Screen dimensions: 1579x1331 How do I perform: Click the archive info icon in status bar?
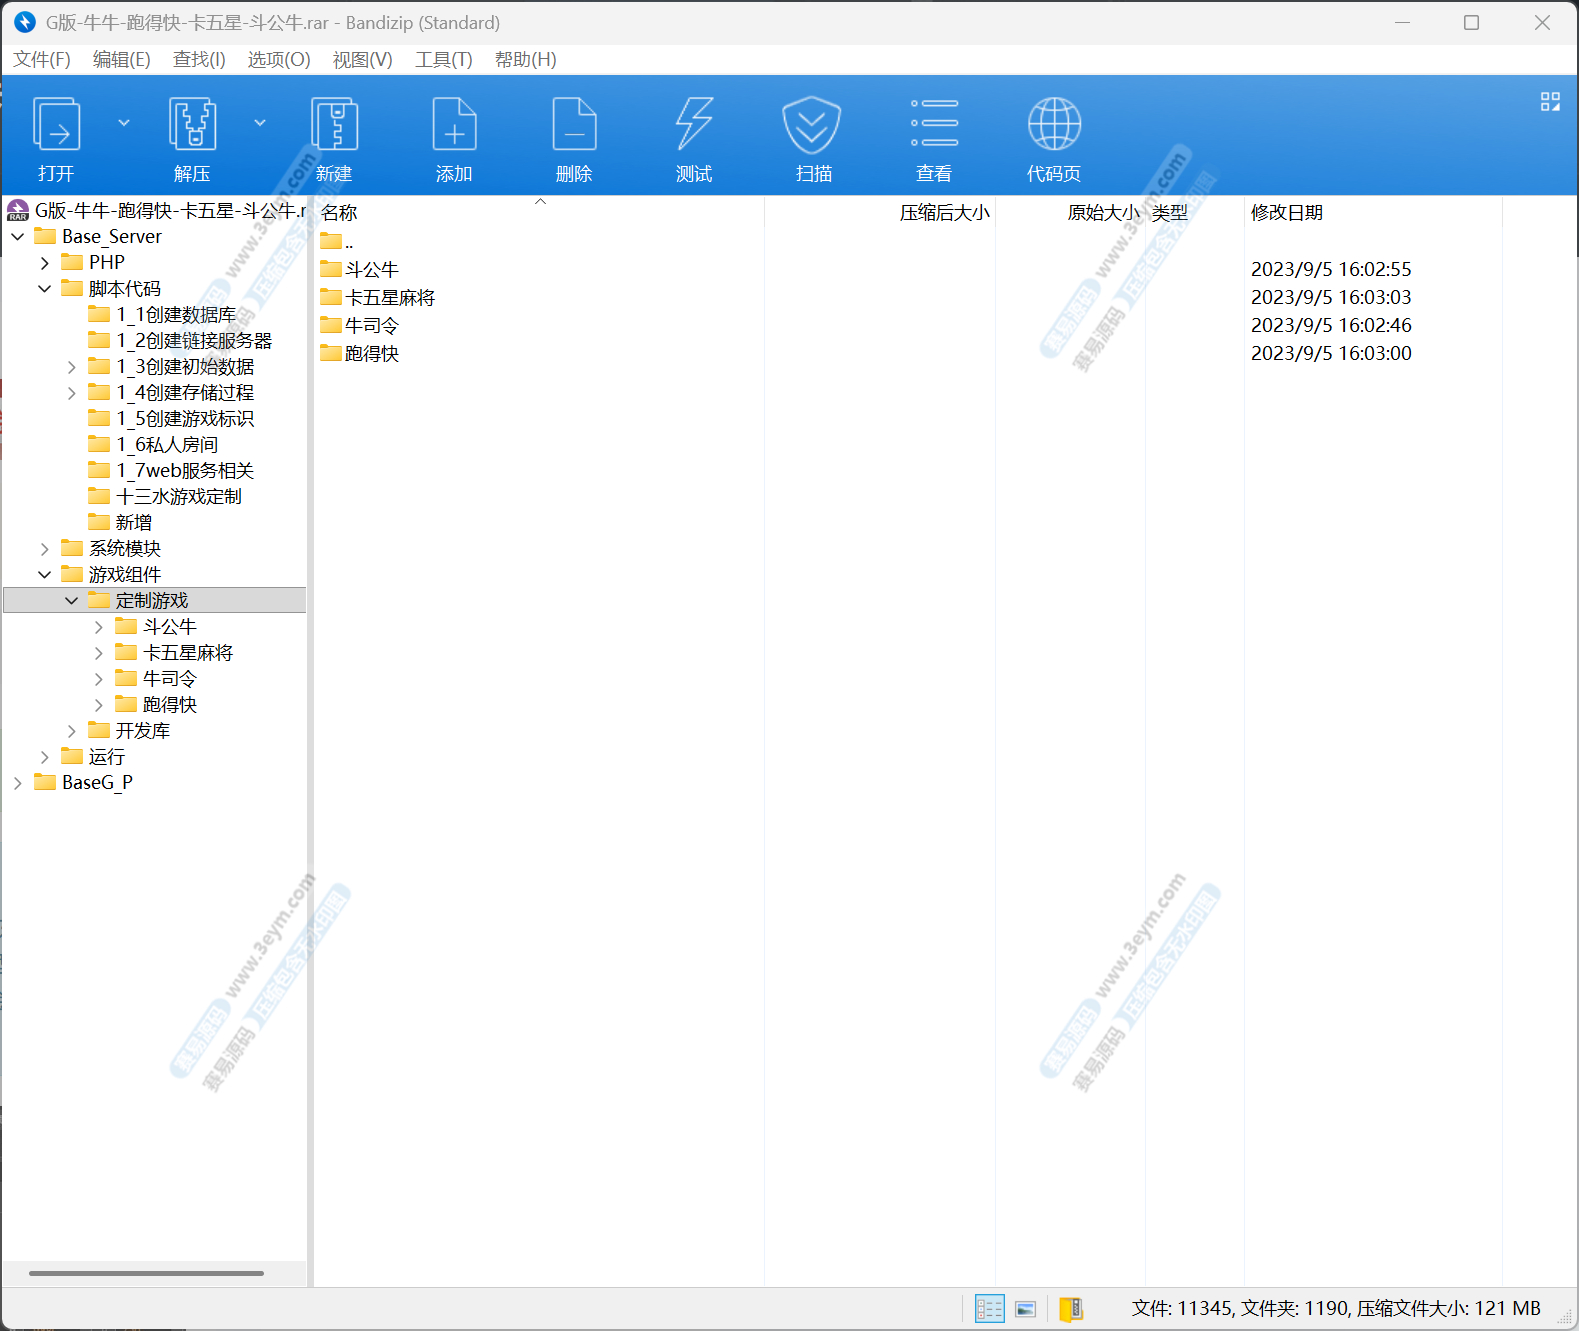(1071, 1309)
